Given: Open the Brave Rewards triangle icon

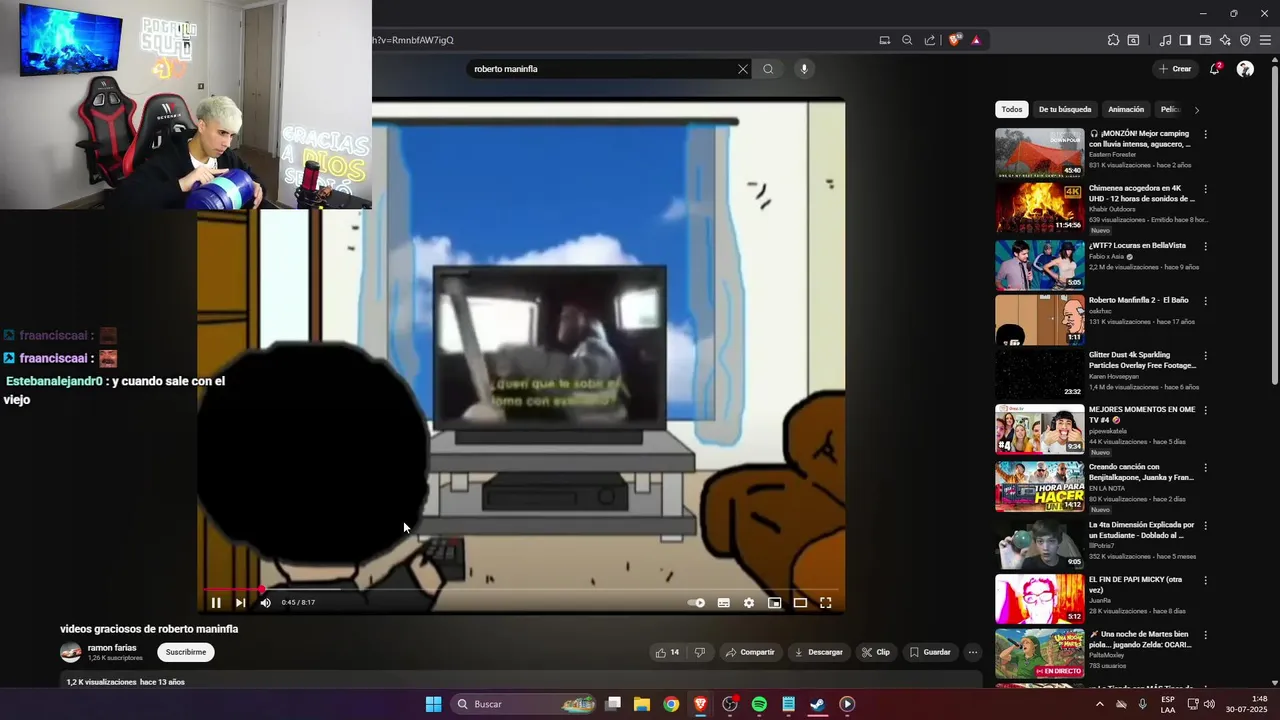Looking at the screenshot, I should 976,40.
